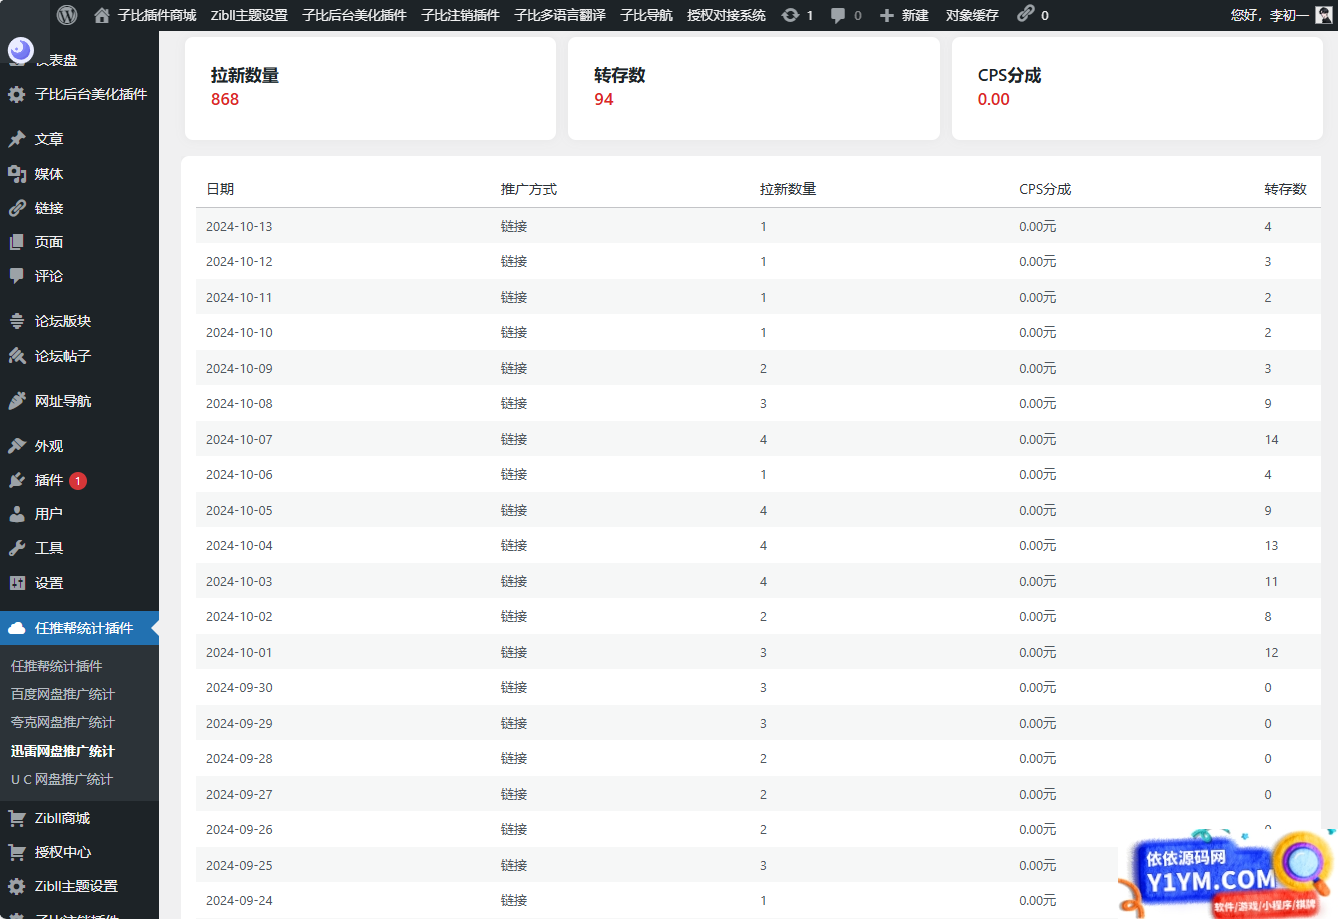Click the CPS分成 card value 0.00
Viewport: 1338px width, 919px height.
coord(994,99)
